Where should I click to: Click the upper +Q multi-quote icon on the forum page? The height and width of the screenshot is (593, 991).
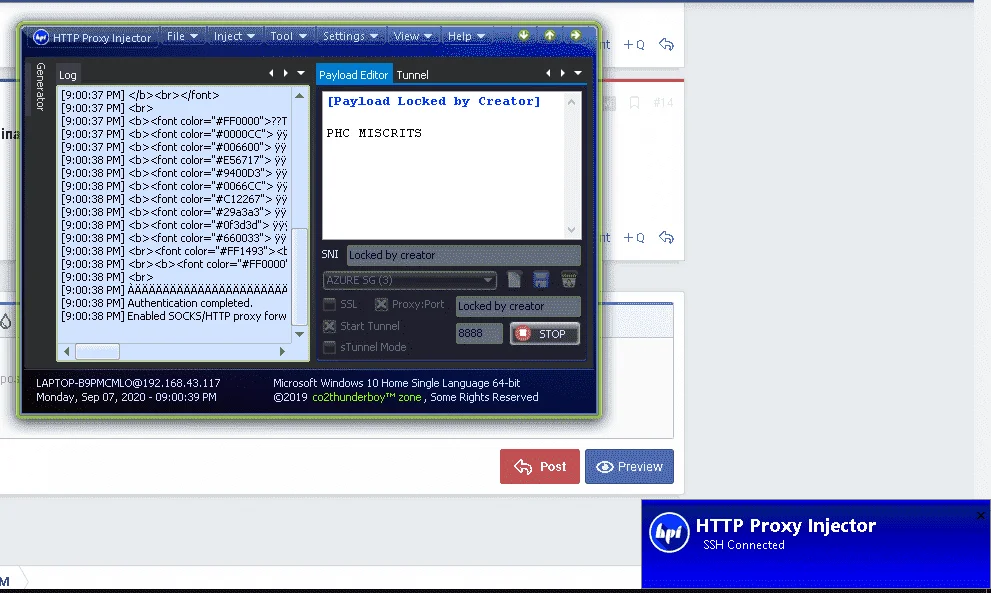tap(634, 45)
